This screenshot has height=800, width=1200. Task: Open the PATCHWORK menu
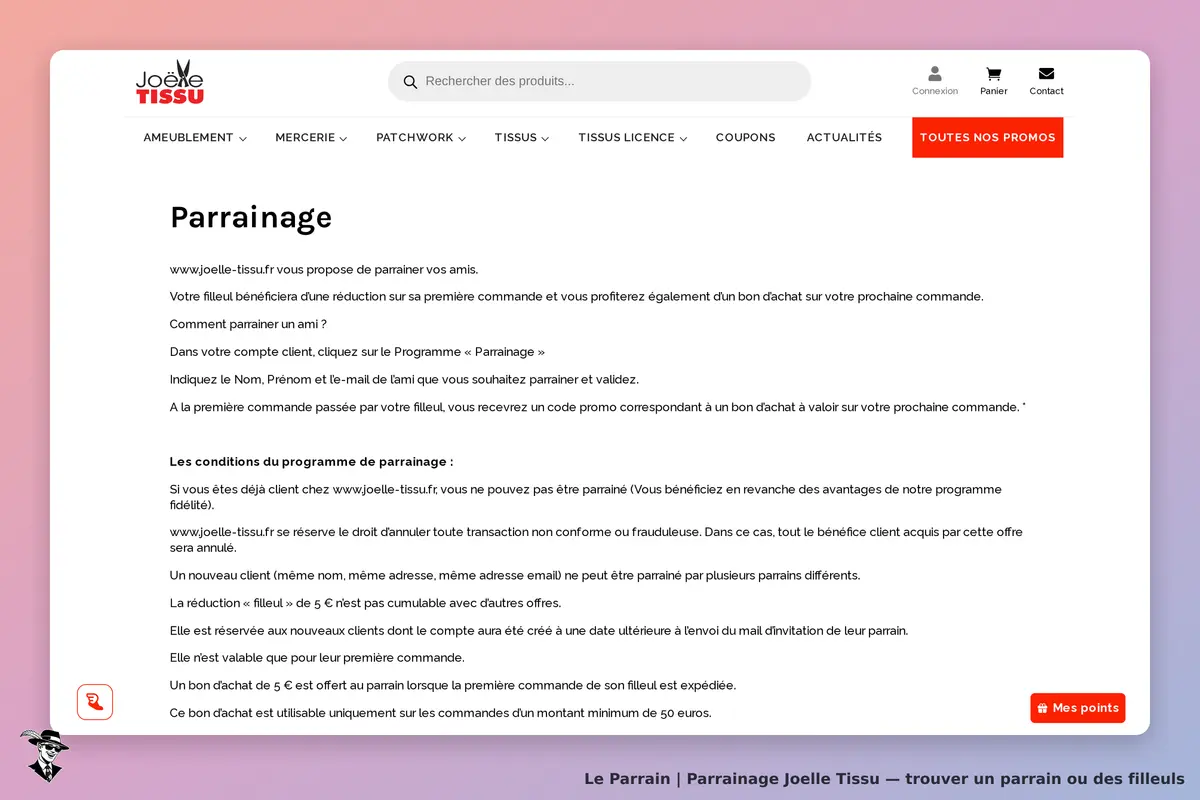point(415,138)
